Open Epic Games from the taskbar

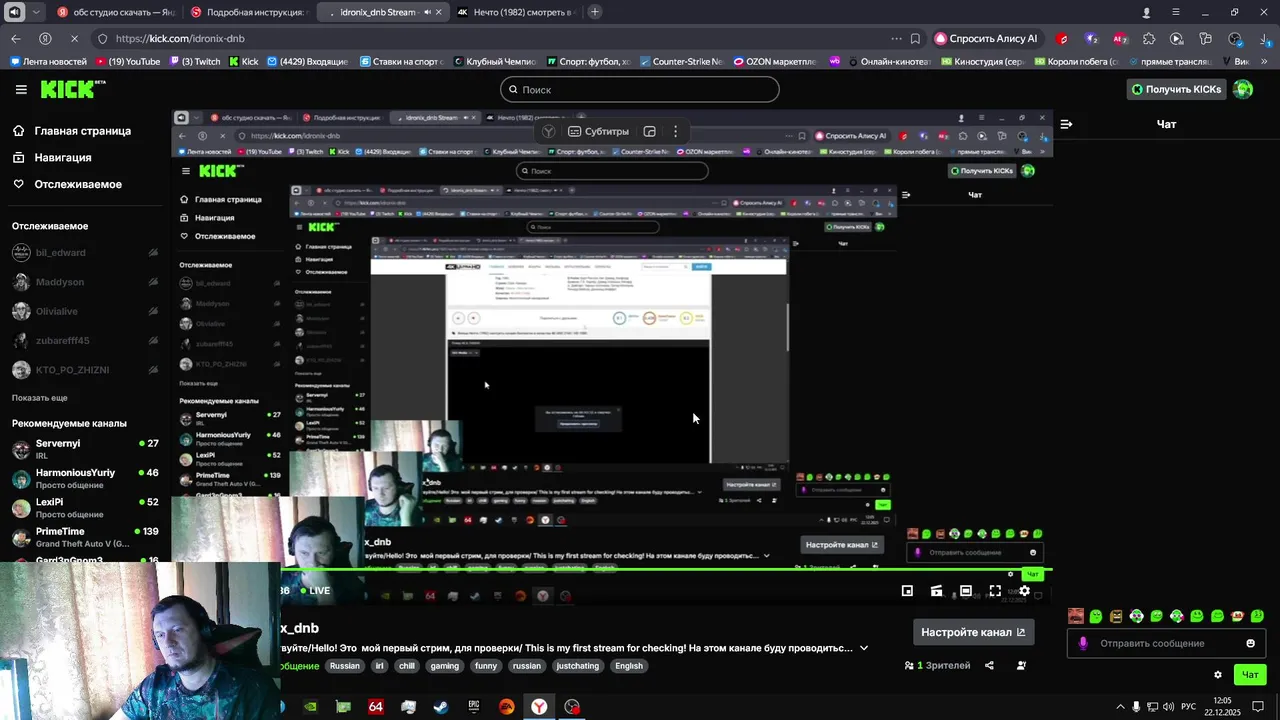473,707
